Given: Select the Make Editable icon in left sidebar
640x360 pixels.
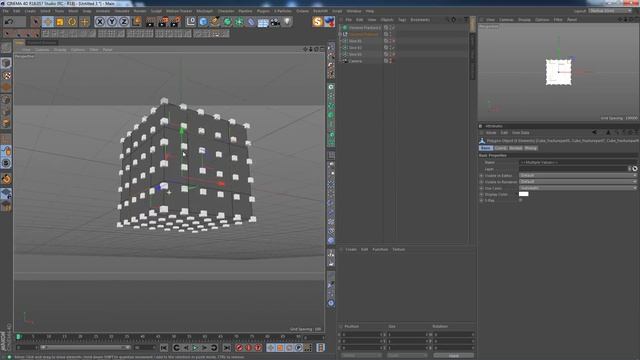Looking at the screenshot, I should [x=6, y=48].
